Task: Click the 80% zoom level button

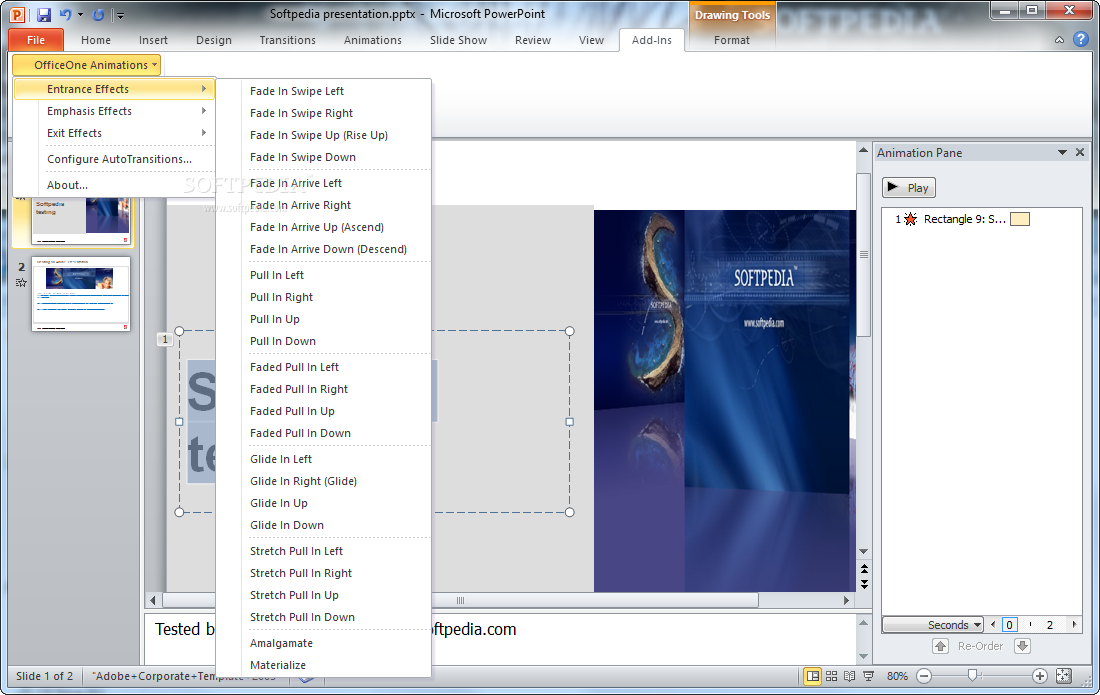Action: click(897, 676)
